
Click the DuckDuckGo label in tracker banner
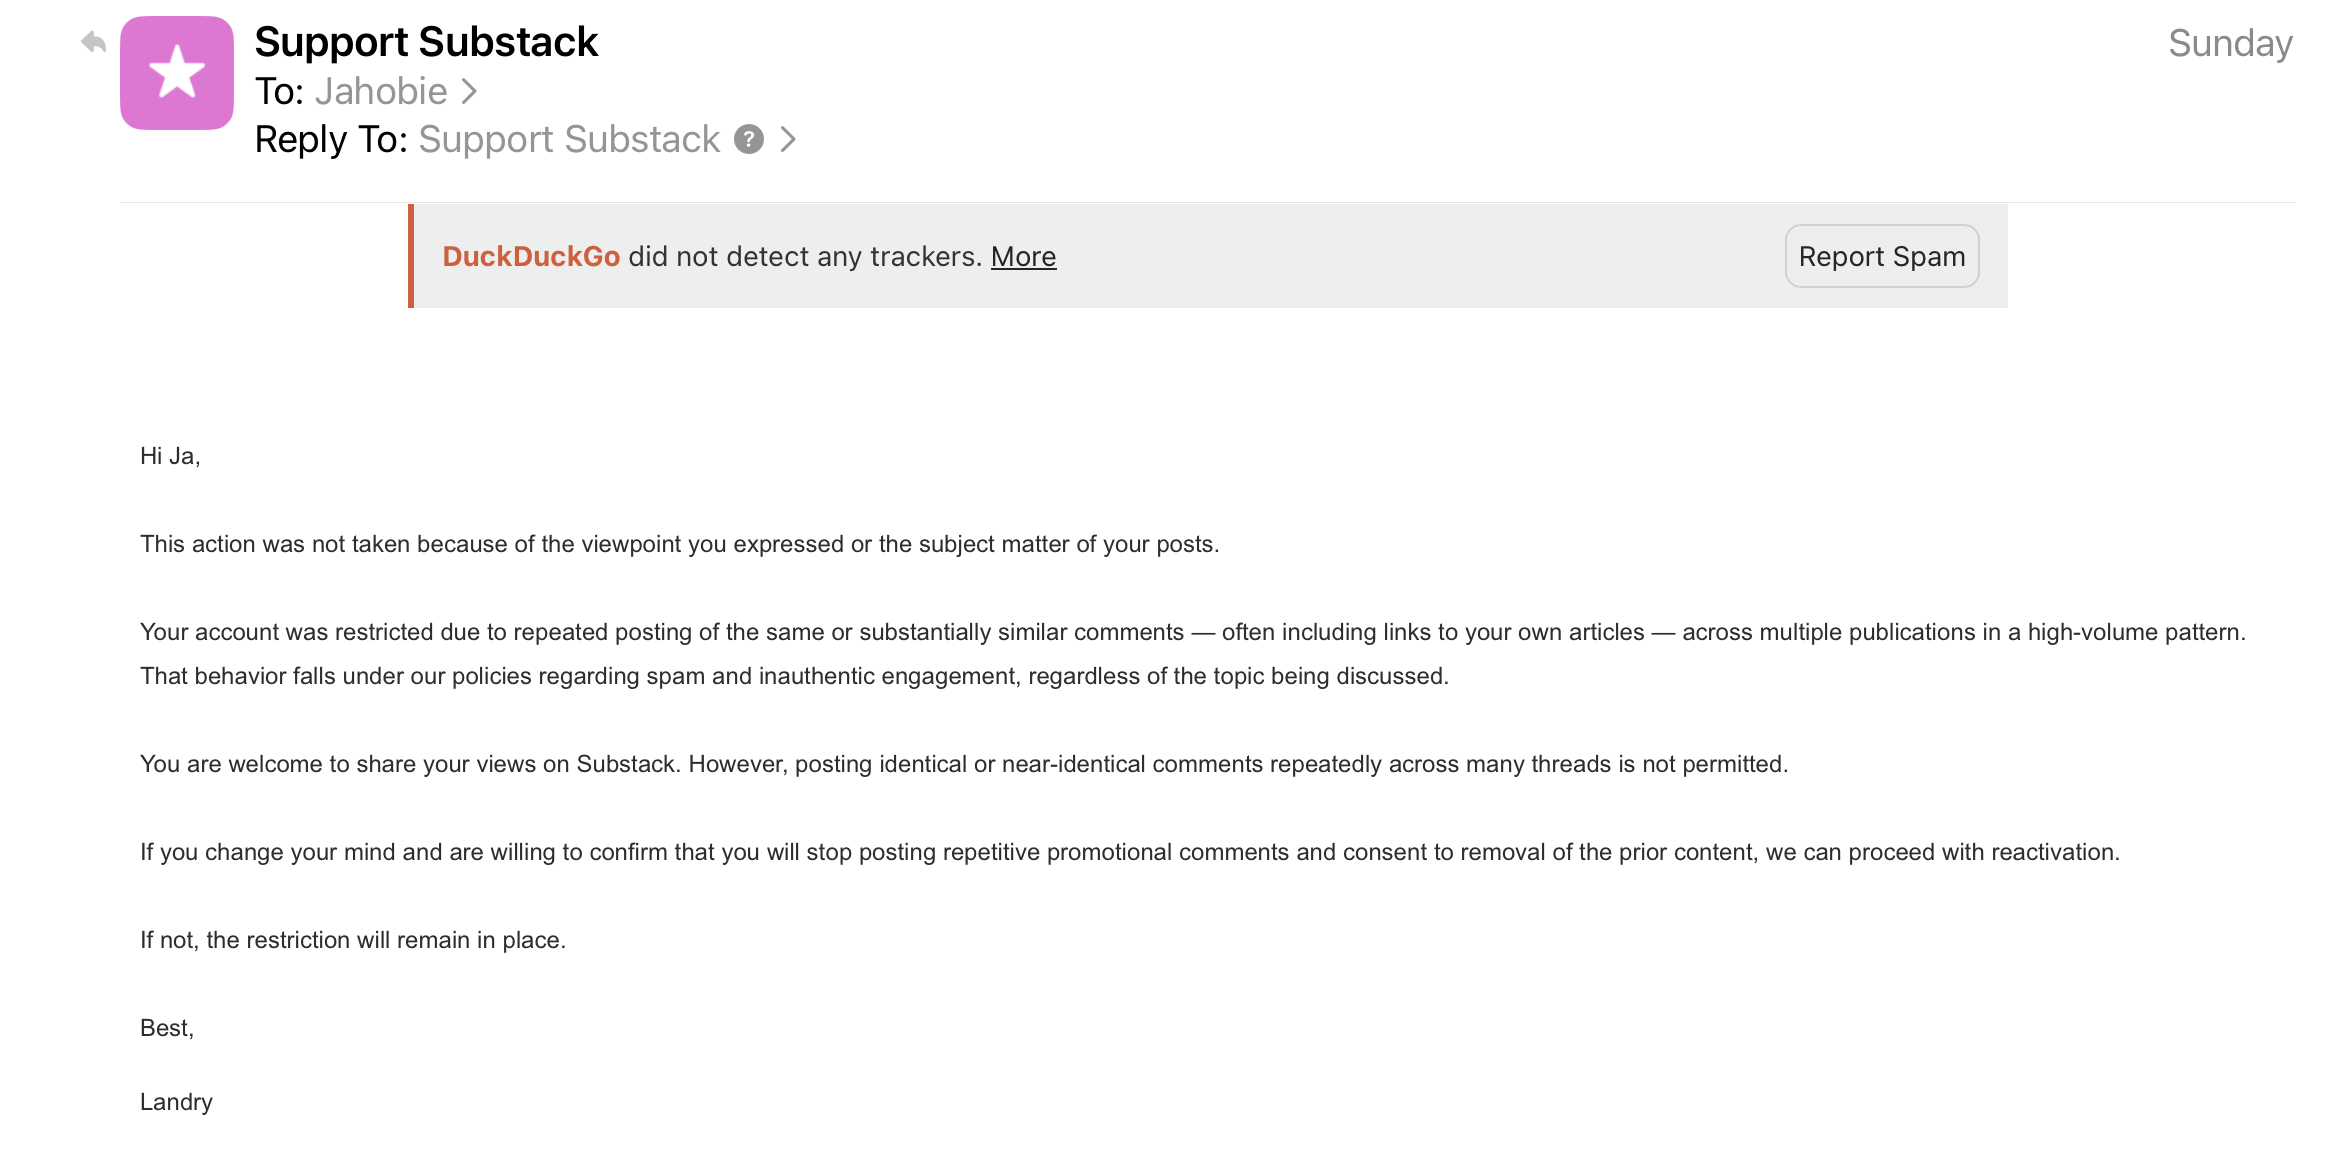(x=531, y=257)
